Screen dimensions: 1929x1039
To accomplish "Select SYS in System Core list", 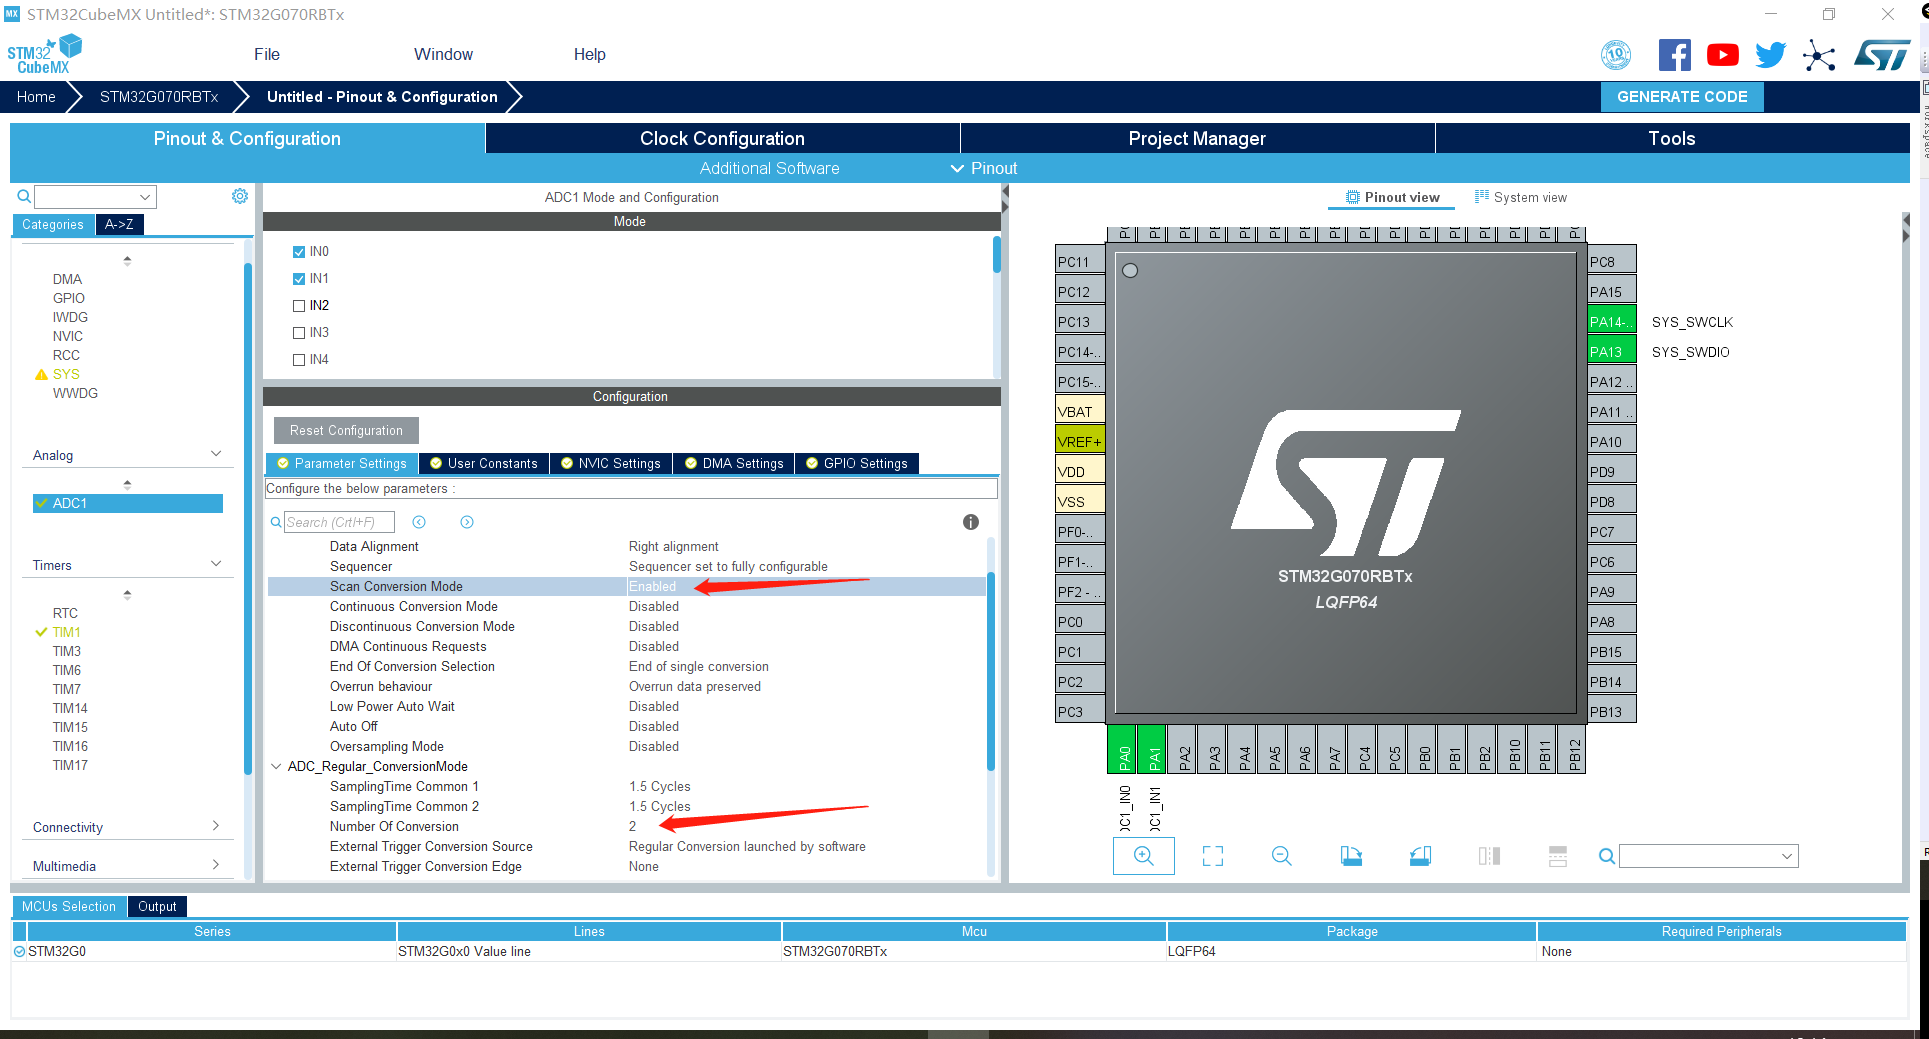I will click(66, 374).
